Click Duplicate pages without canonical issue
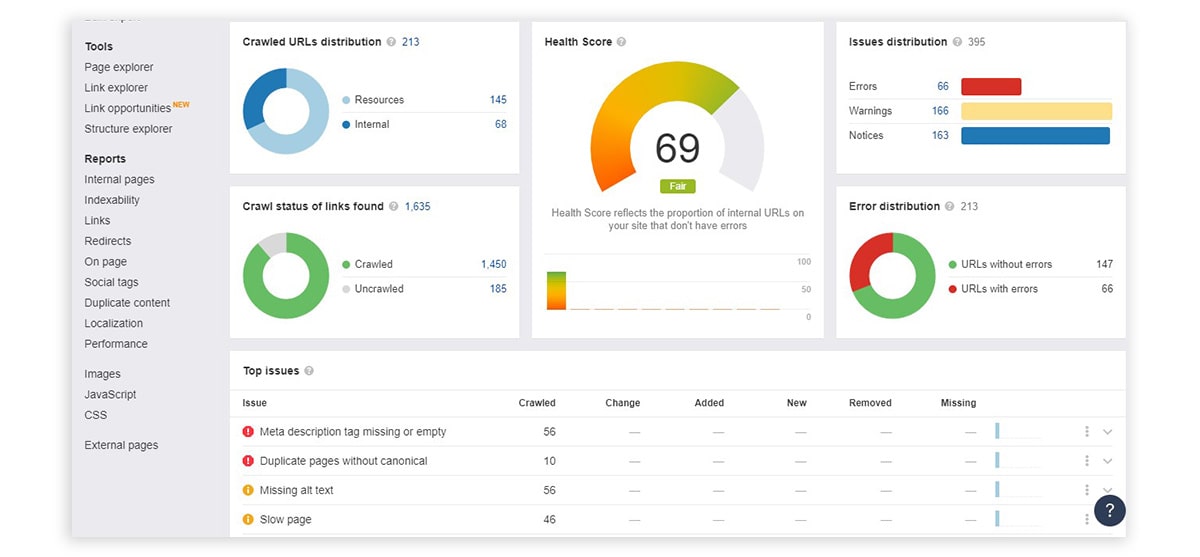This screenshot has height=557, width=1200. tap(343, 461)
